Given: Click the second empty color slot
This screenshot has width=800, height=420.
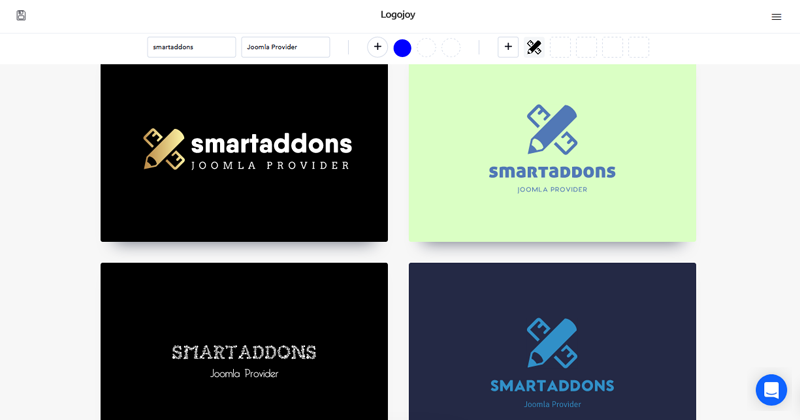Looking at the screenshot, I should click(451, 48).
